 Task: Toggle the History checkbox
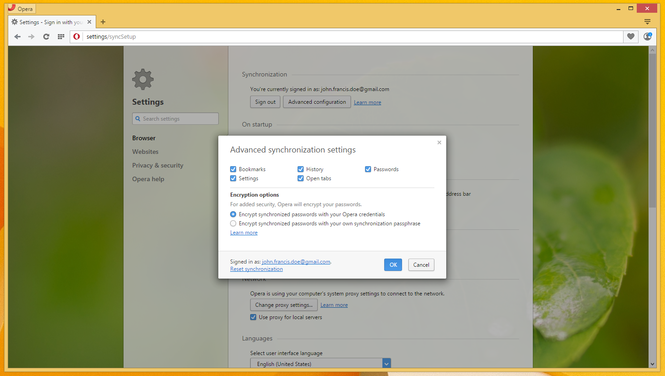(x=301, y=169)
